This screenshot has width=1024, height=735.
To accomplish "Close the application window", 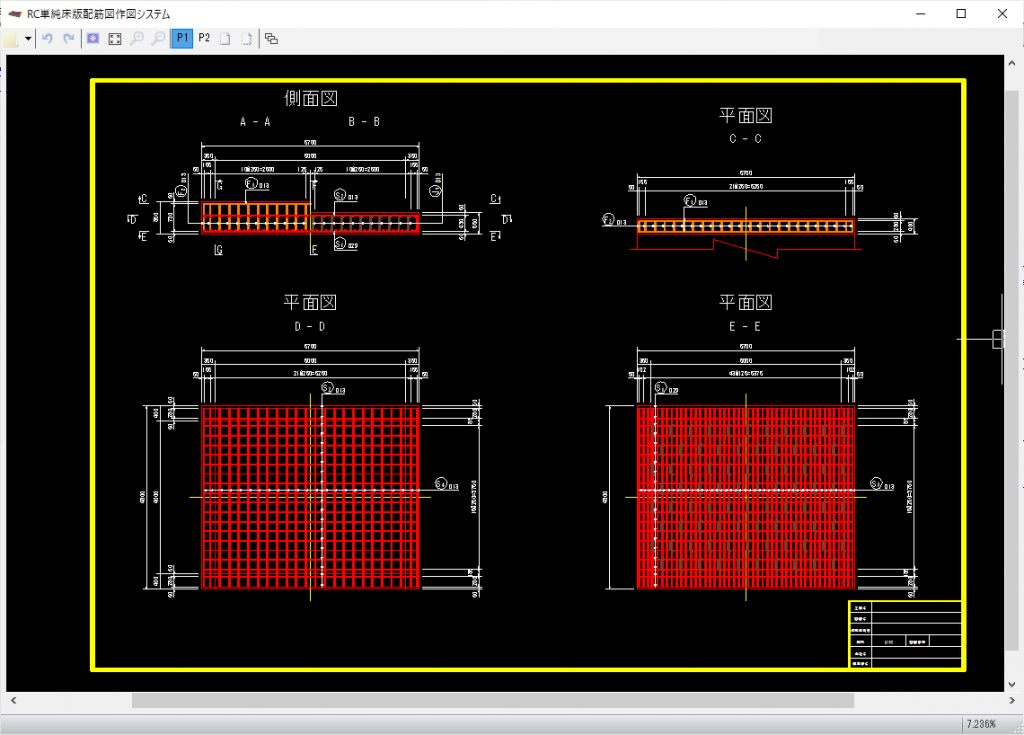I will tap(1002, 14).
